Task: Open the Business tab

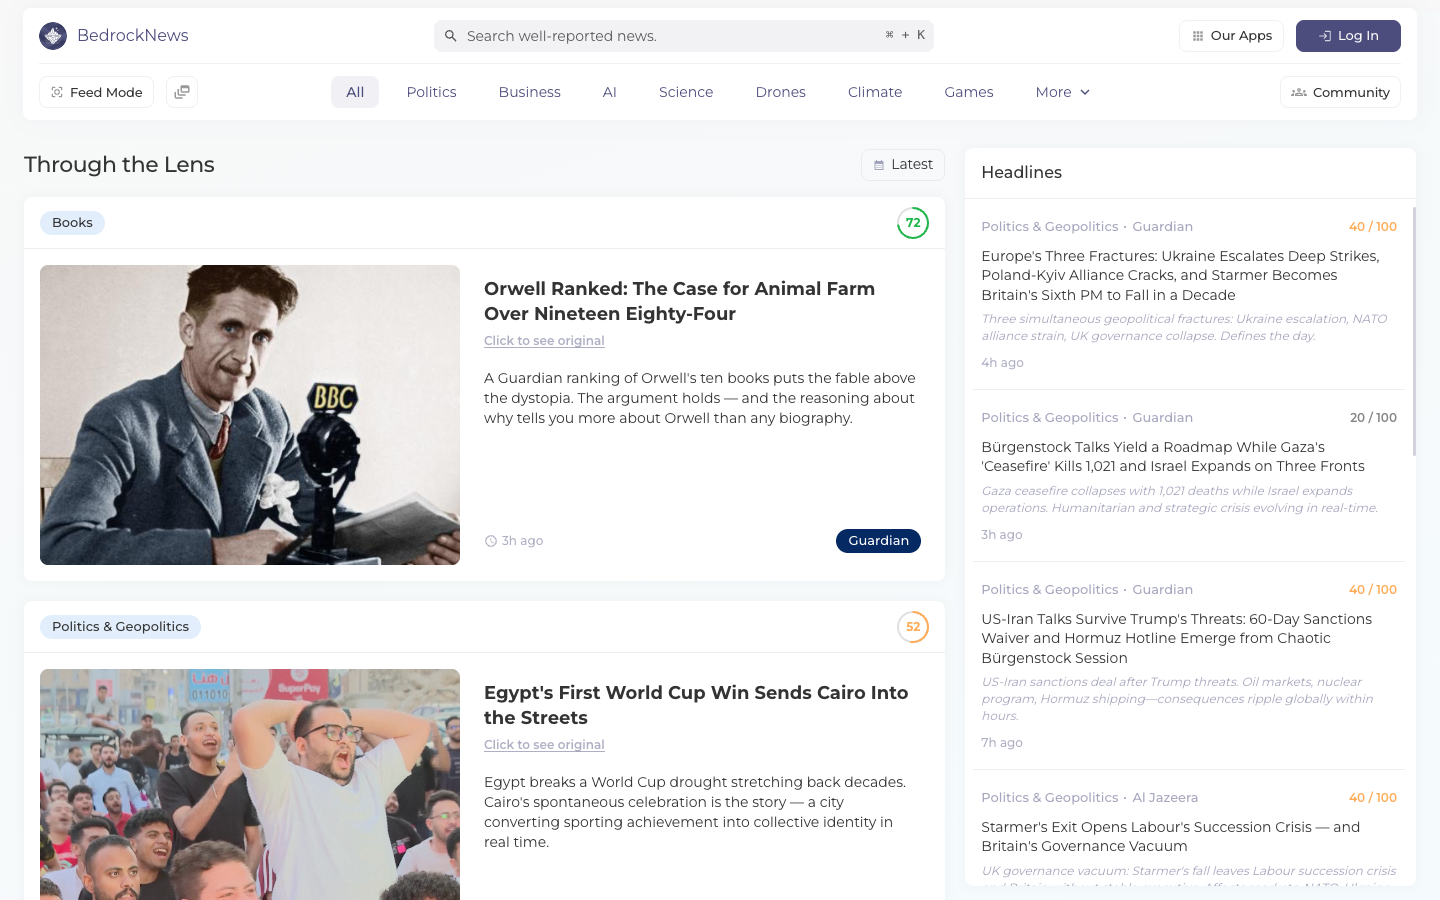Action: pyautogui.click(x=530, y=92)
